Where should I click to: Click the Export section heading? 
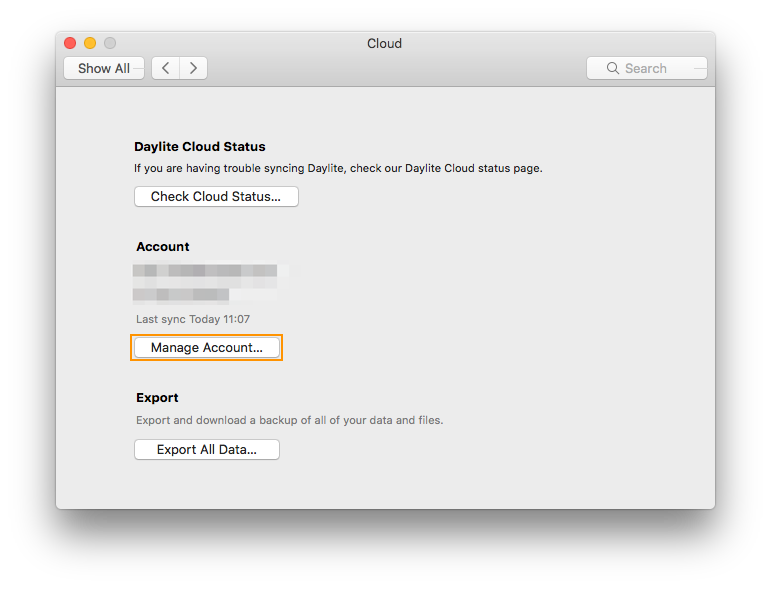point(157,397)
